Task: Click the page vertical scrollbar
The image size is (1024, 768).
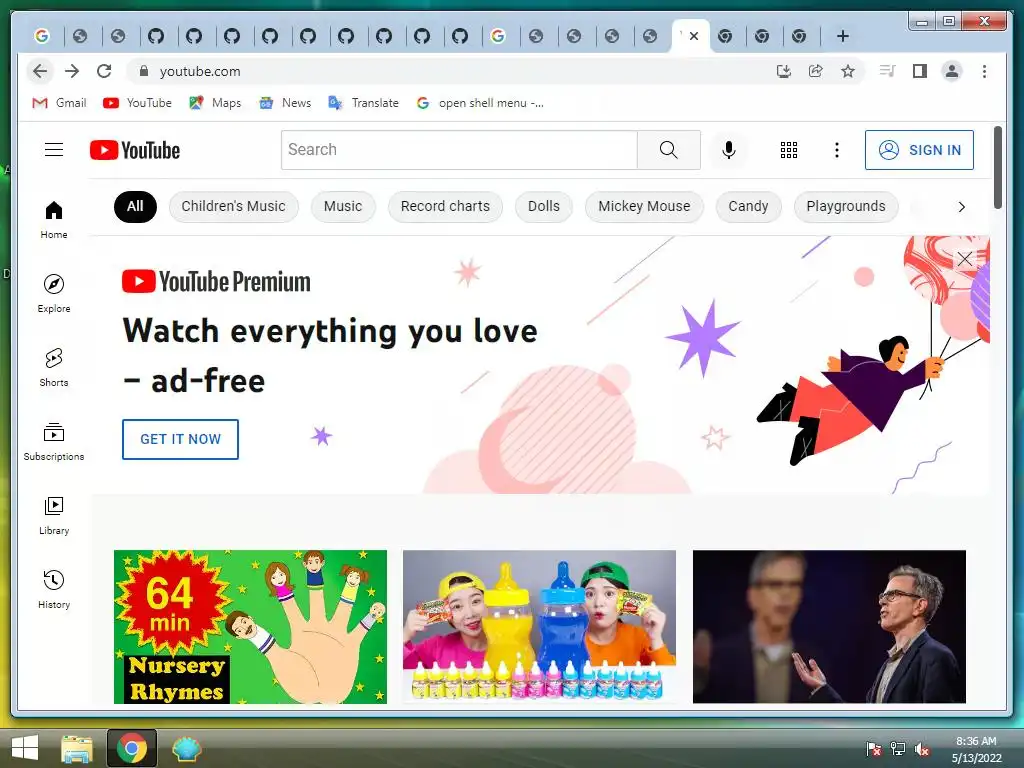Action: tap(998, 168)
